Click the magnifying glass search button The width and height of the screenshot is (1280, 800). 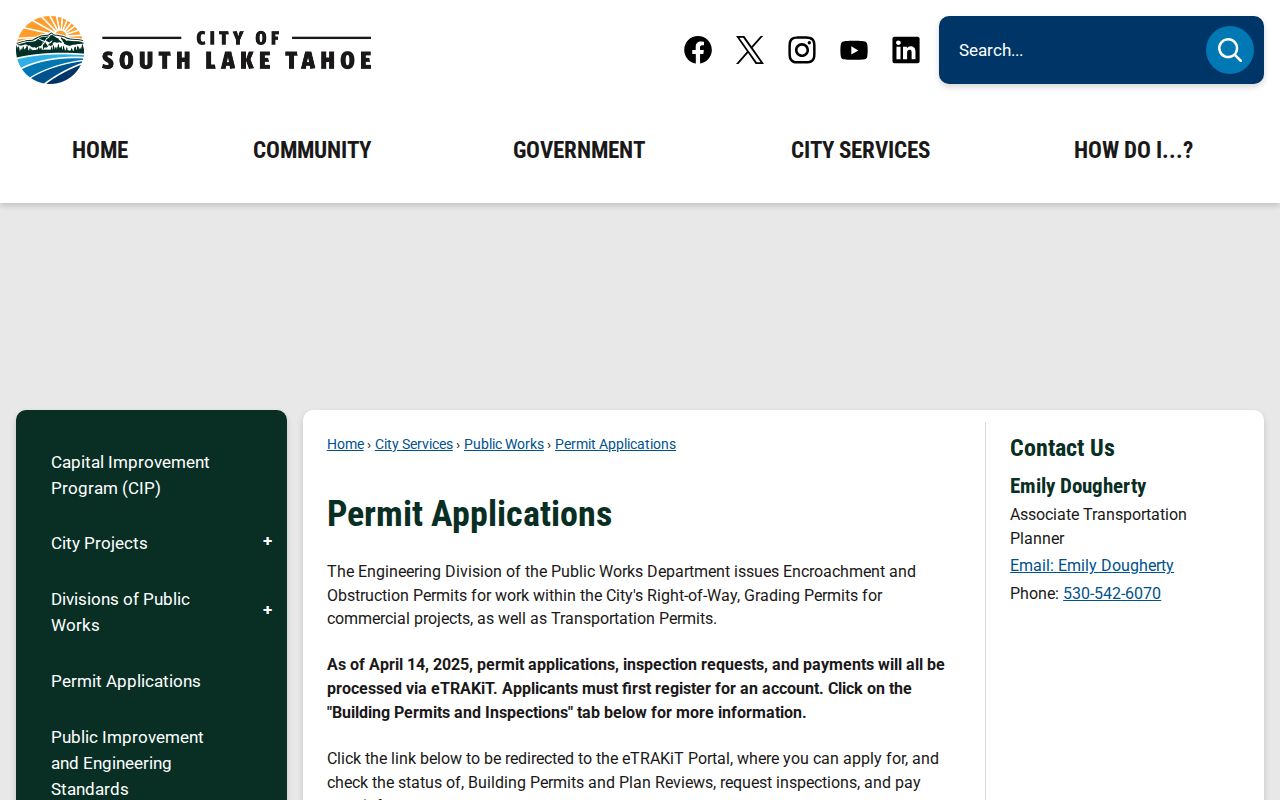[x=1229, y=50]
